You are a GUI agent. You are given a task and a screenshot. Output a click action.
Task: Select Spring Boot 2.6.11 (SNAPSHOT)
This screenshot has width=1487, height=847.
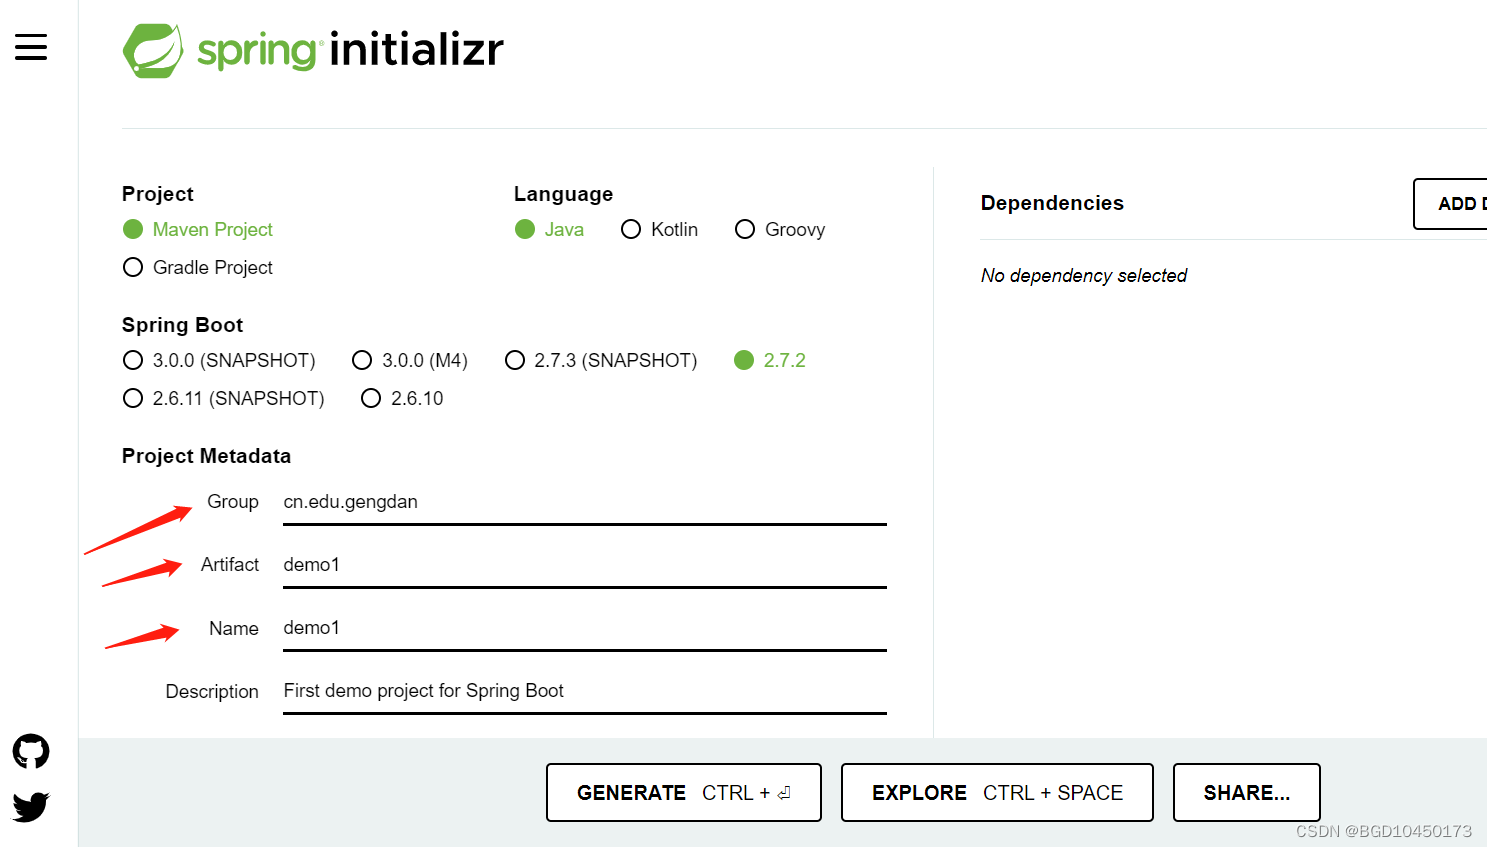coord(224,398)
